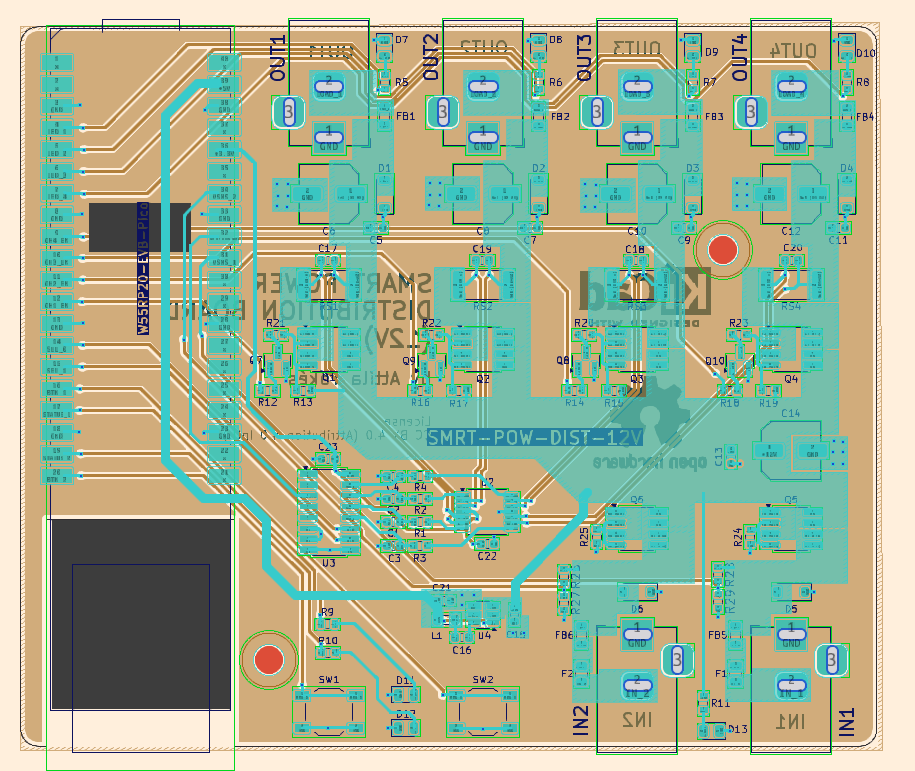Click capacitor label C17
The image size is (915, 771).
coord(328,248)
